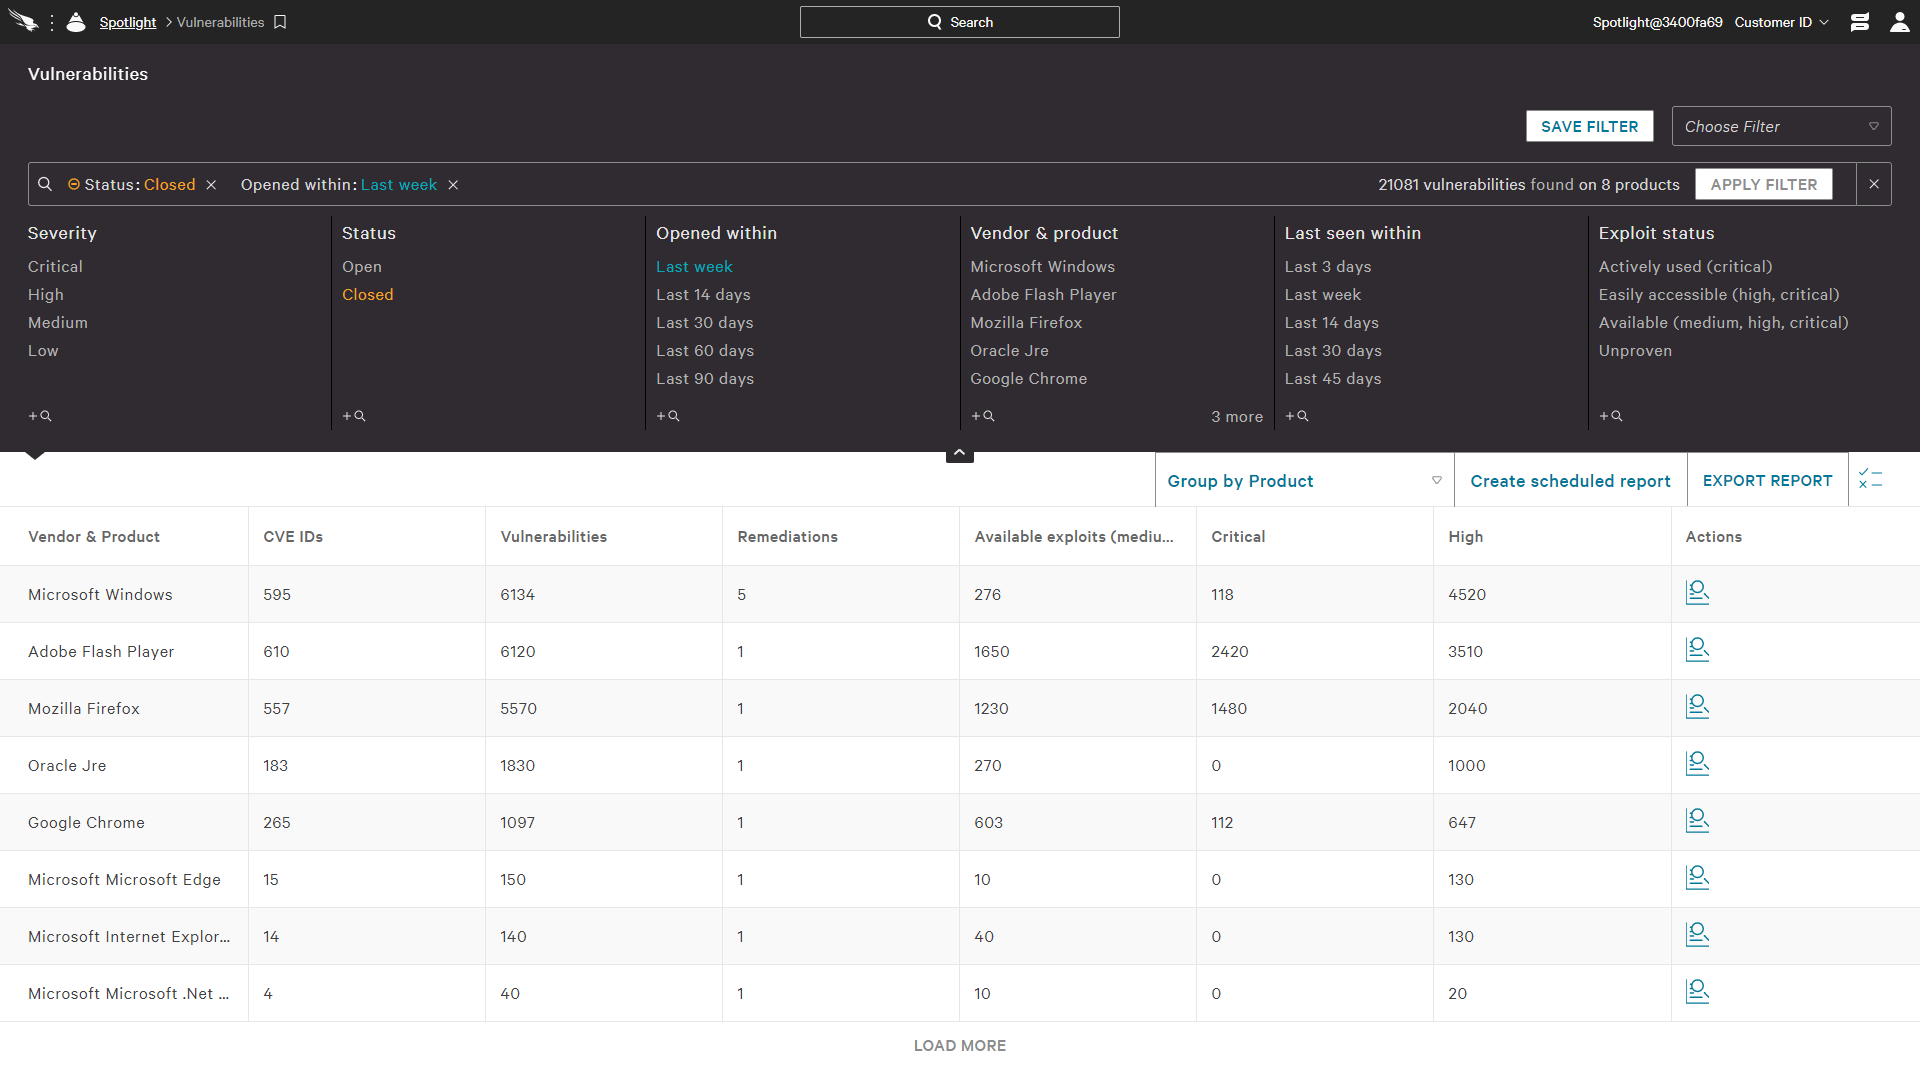
Task: Sort by the Critical column header
Action: click(1238, 537)
